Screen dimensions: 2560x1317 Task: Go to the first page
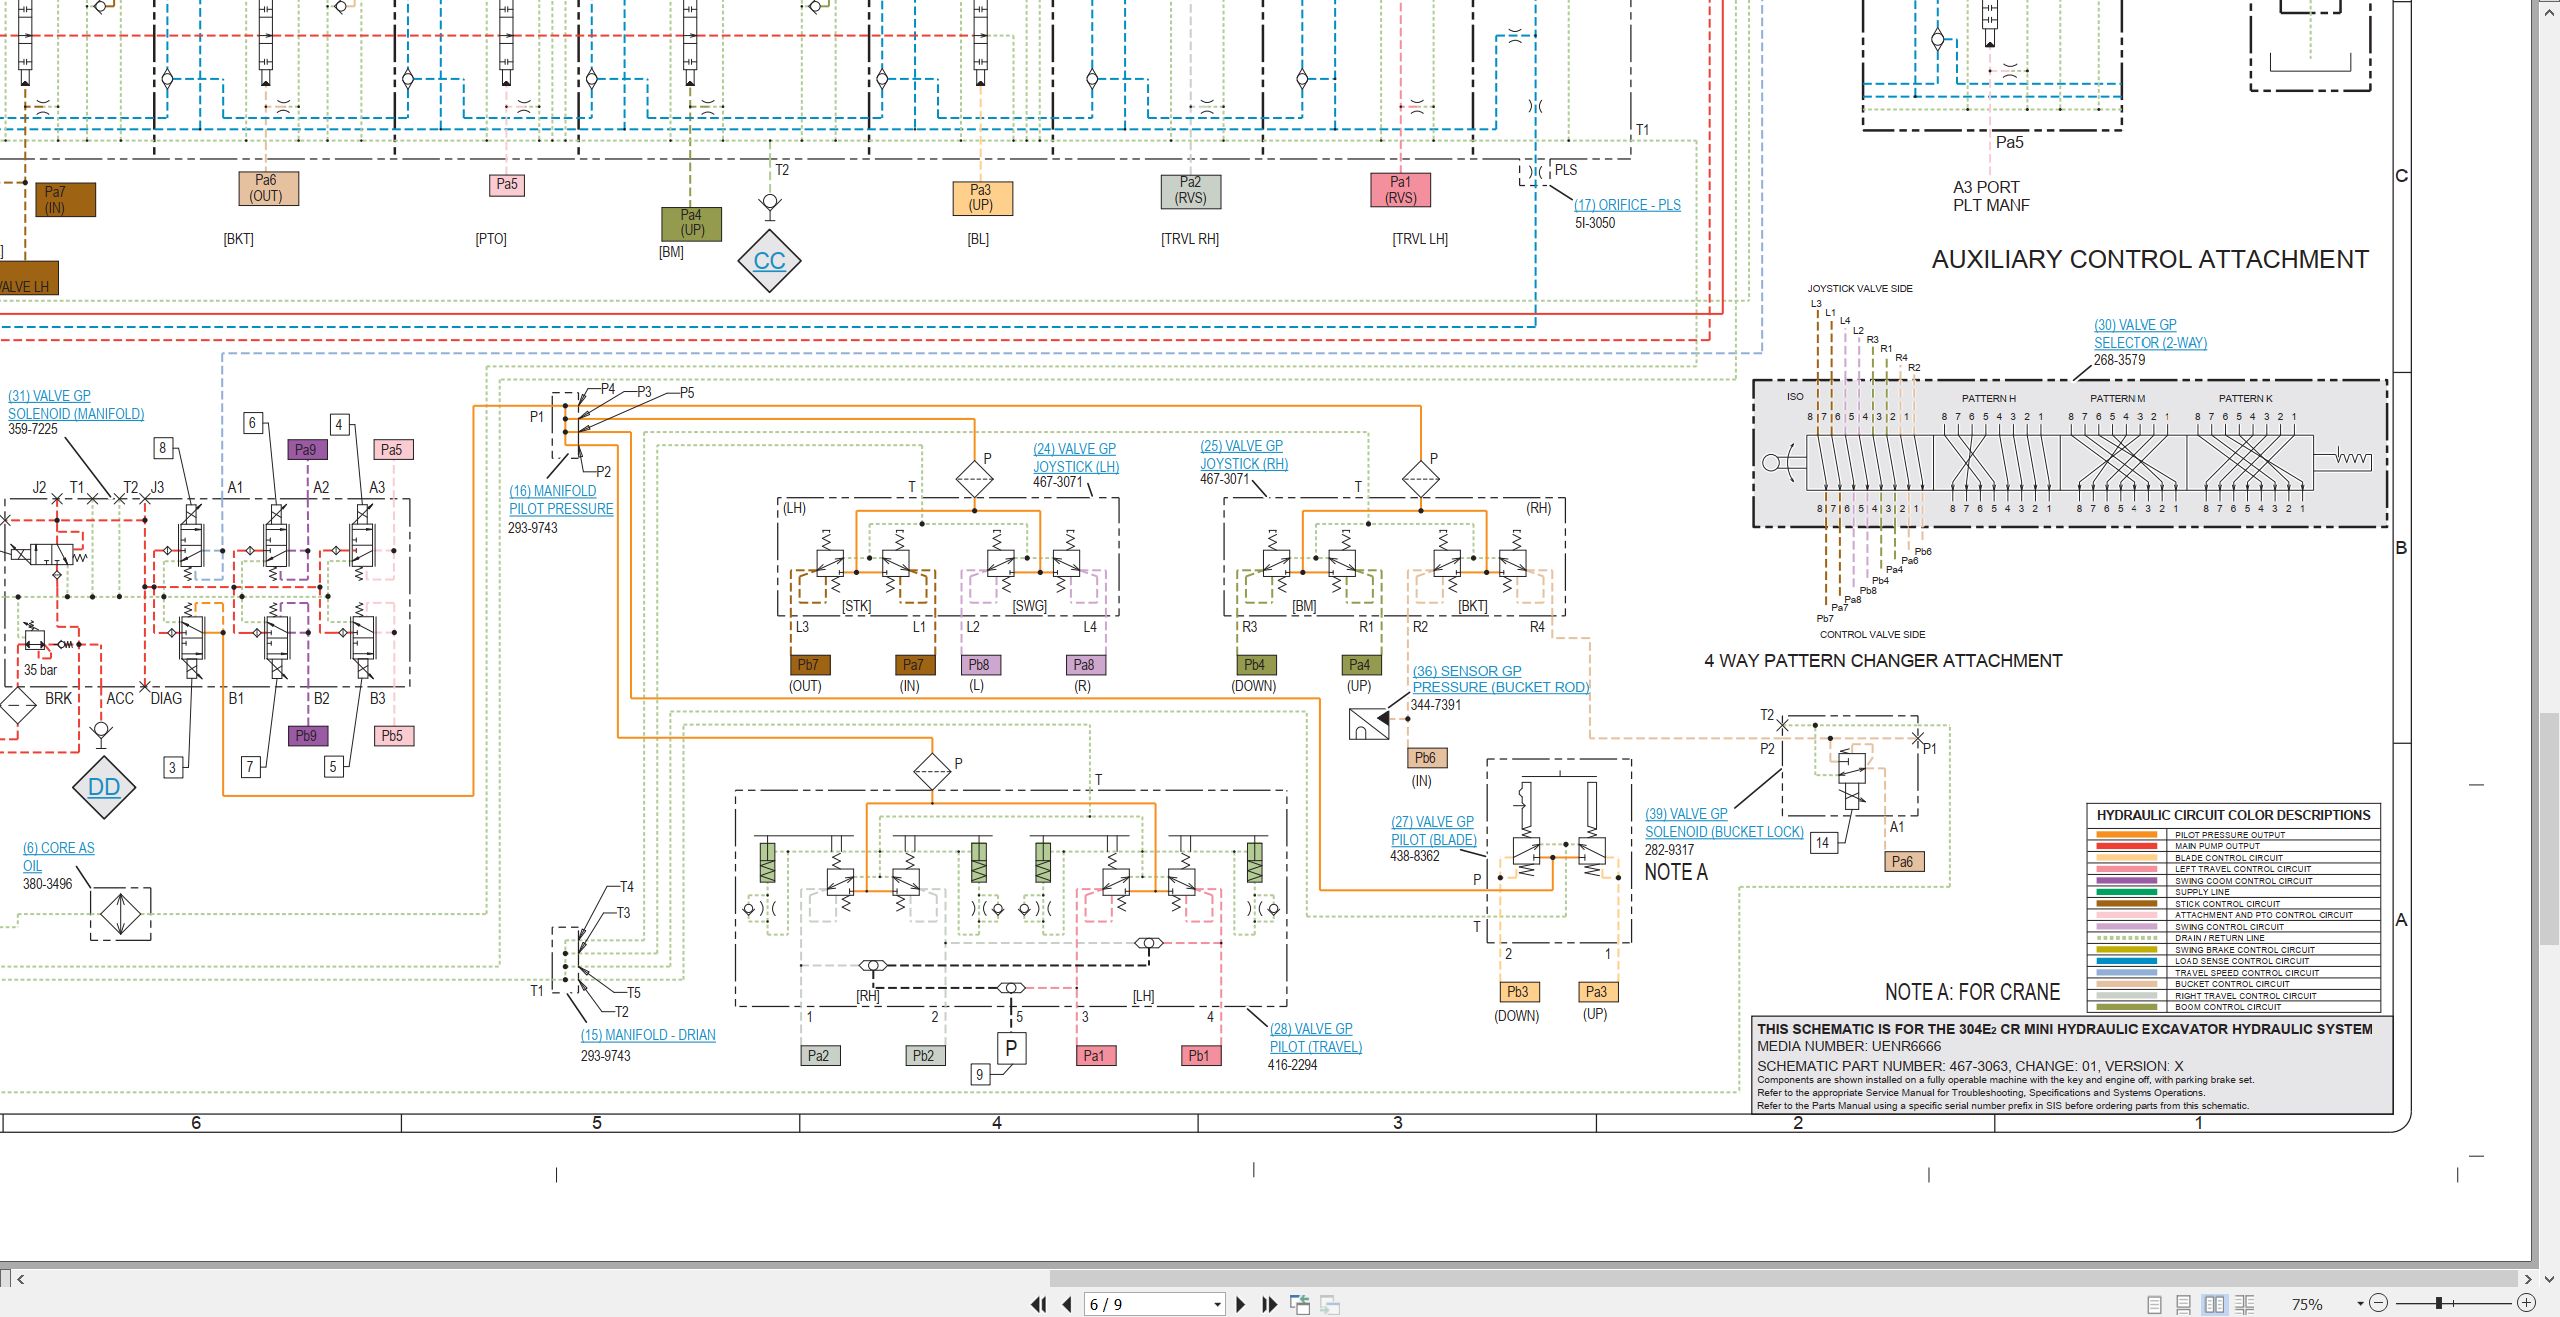(x=1038, y=1304)
